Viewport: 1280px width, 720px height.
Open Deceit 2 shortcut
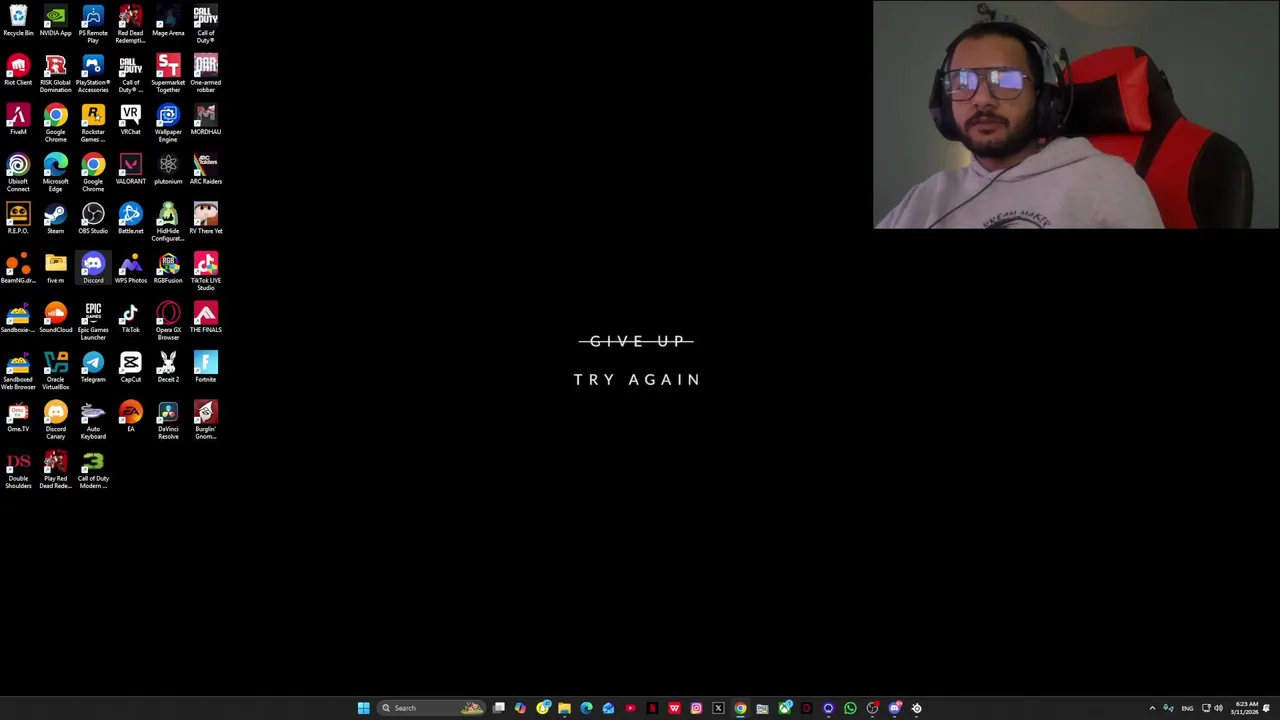(x=168, y=368)
